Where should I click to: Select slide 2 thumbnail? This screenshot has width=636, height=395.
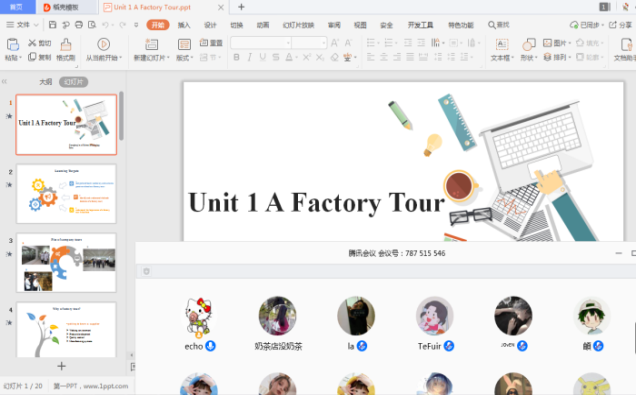66,193
